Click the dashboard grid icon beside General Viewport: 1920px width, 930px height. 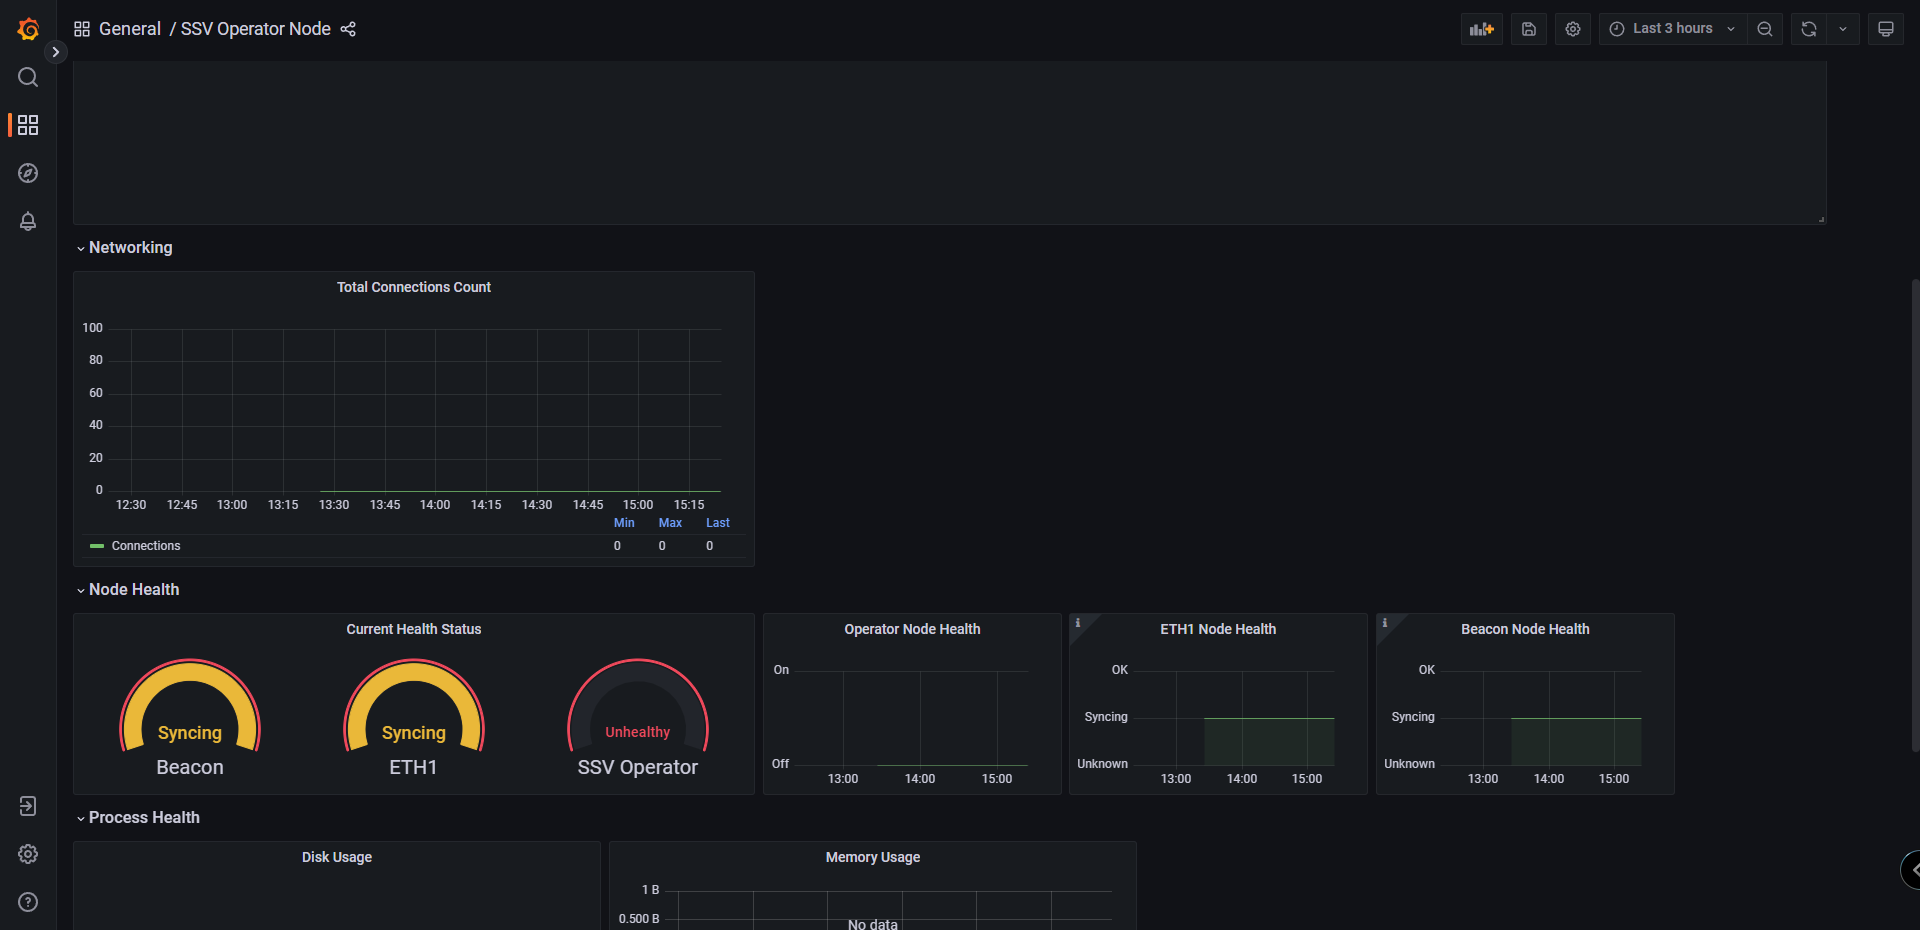82,29
